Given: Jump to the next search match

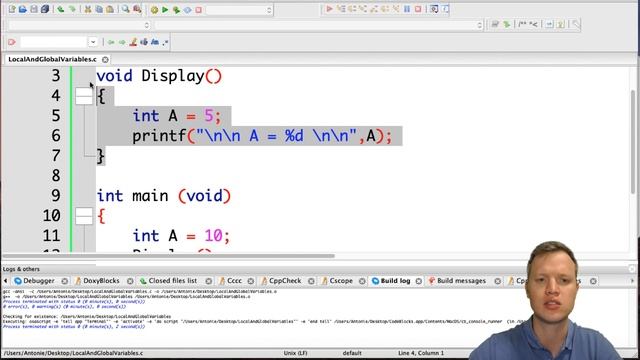Looking at the screenshot, I should (x=122, y=42).
